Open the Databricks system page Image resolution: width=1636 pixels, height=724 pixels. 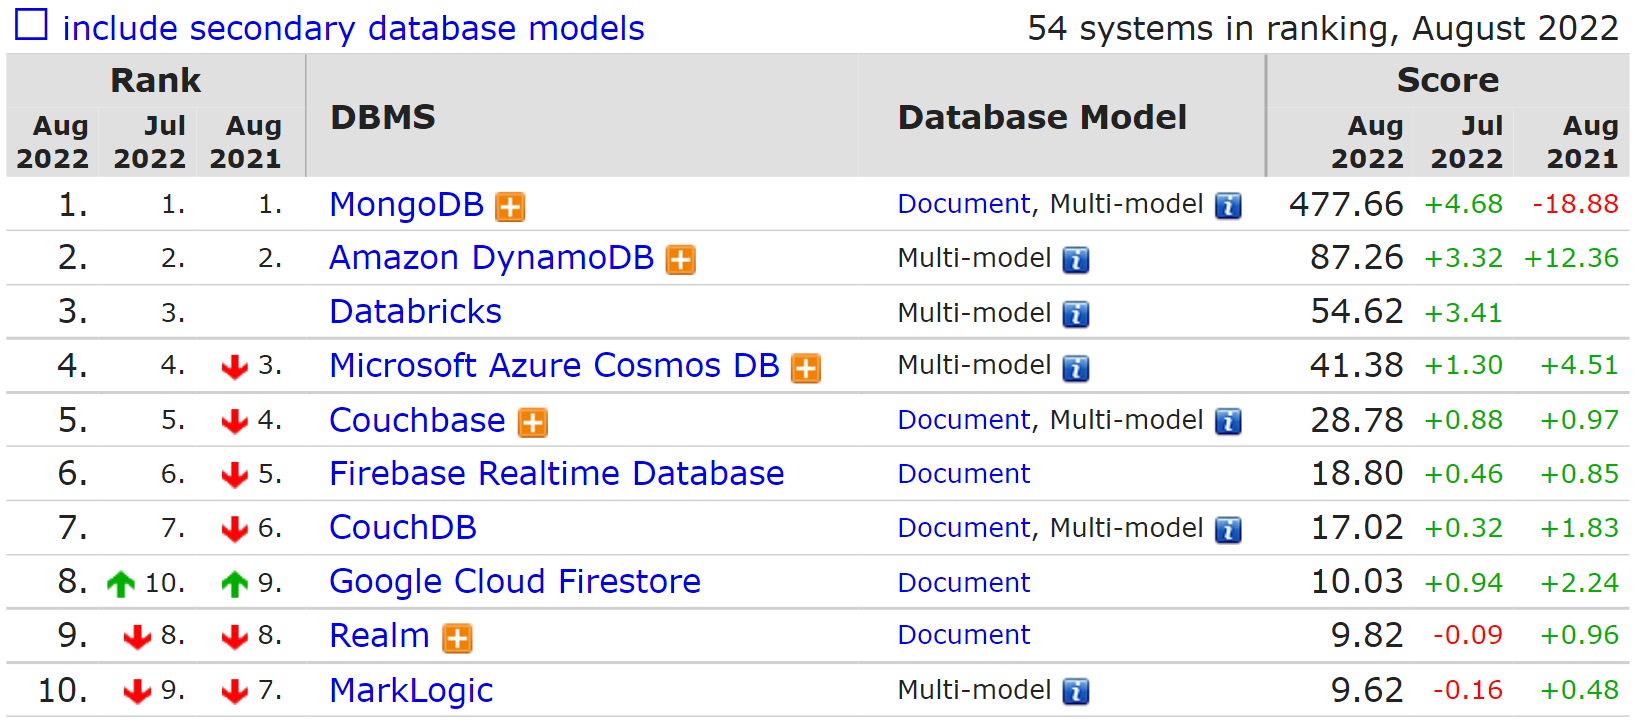(x=415, y=312)
